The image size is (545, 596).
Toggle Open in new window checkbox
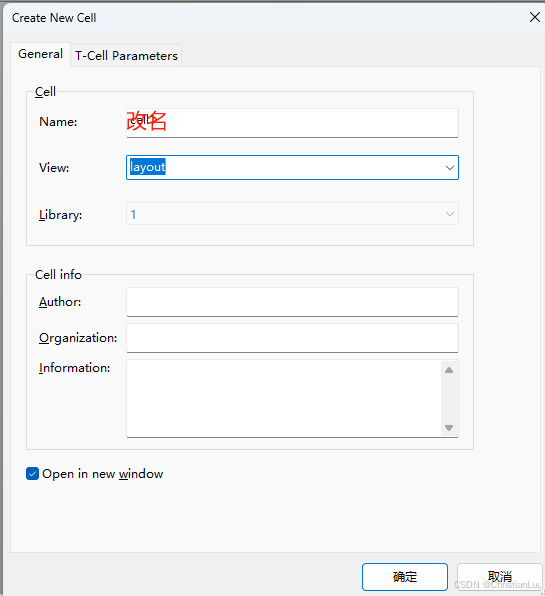click(32, 474)
